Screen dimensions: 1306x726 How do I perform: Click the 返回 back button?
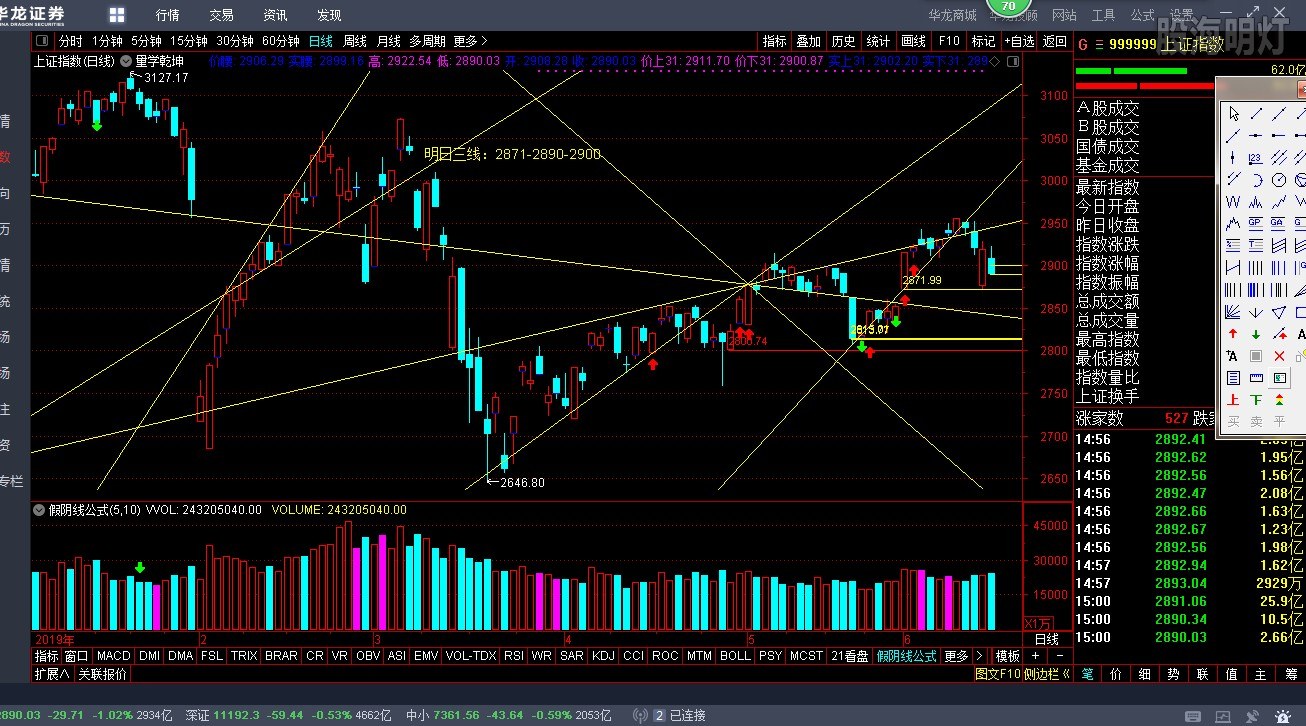click(x=1055, y=41)
